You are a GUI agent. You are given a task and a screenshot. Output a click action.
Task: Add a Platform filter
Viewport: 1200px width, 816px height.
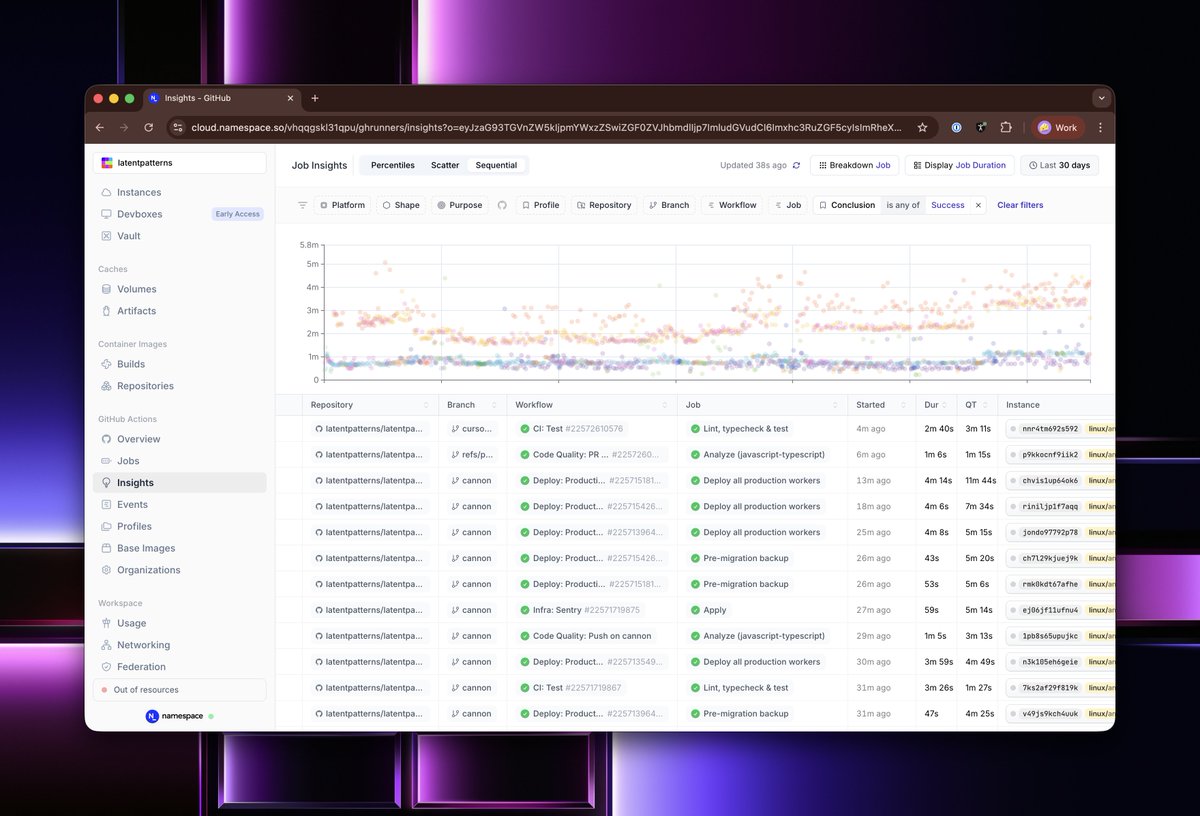click(x=342, y=205)
